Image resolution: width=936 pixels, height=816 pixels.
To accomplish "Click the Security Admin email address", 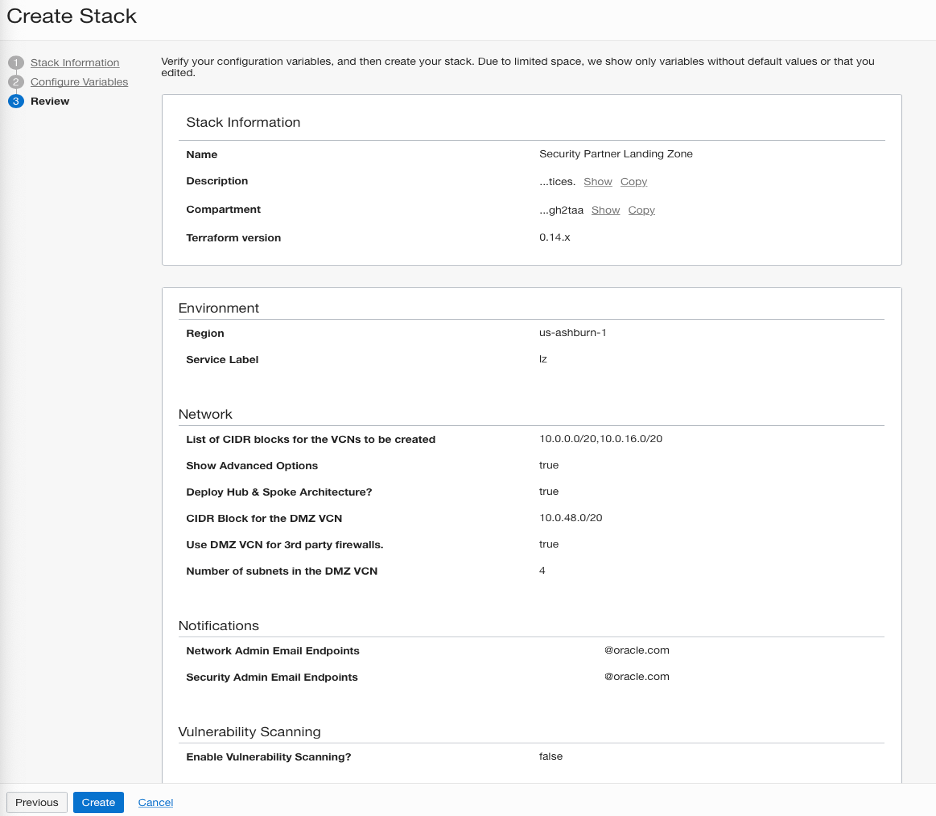I will 603,677.
